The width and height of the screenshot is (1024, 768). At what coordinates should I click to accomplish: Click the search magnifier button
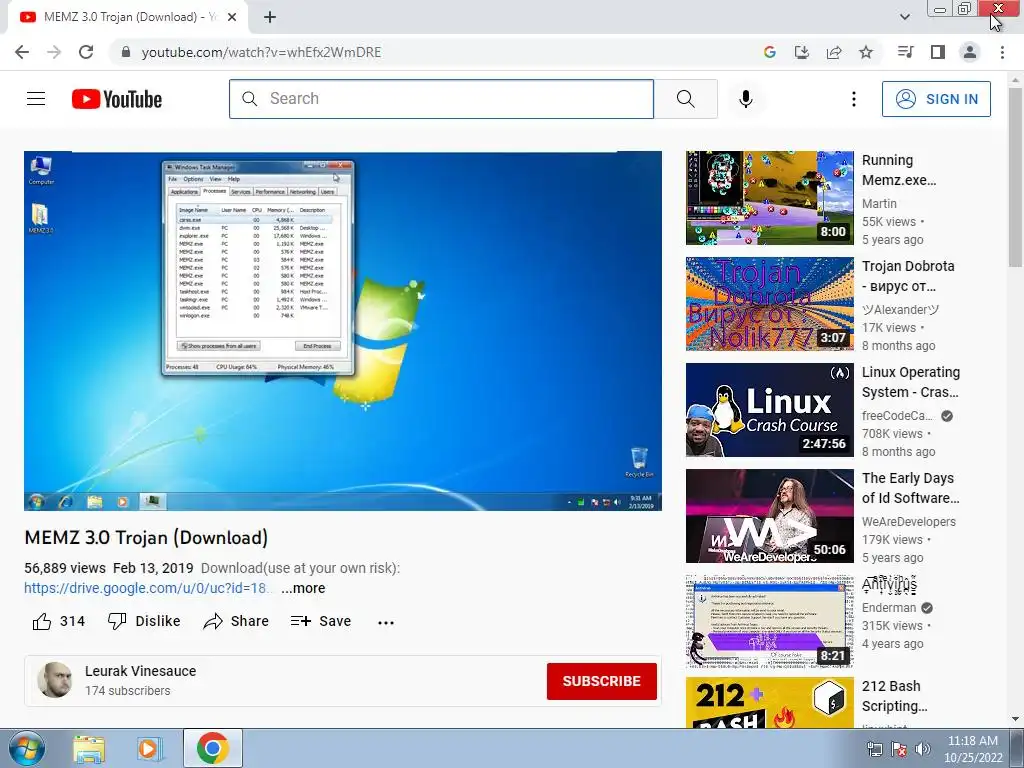coord(686,99)
